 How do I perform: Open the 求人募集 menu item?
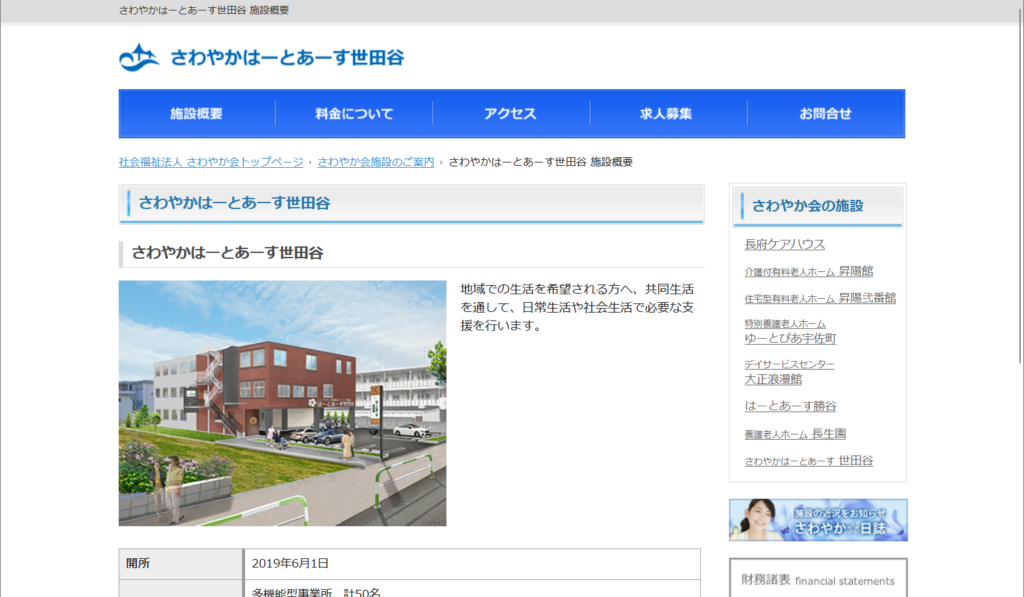point(667,114)
